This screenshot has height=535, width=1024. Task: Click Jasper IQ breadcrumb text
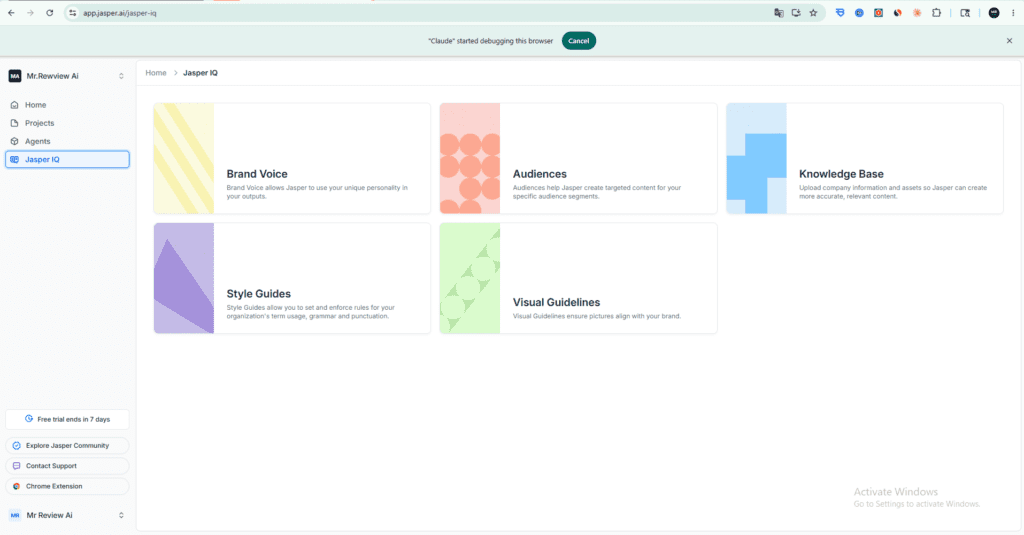pos(200,73)
